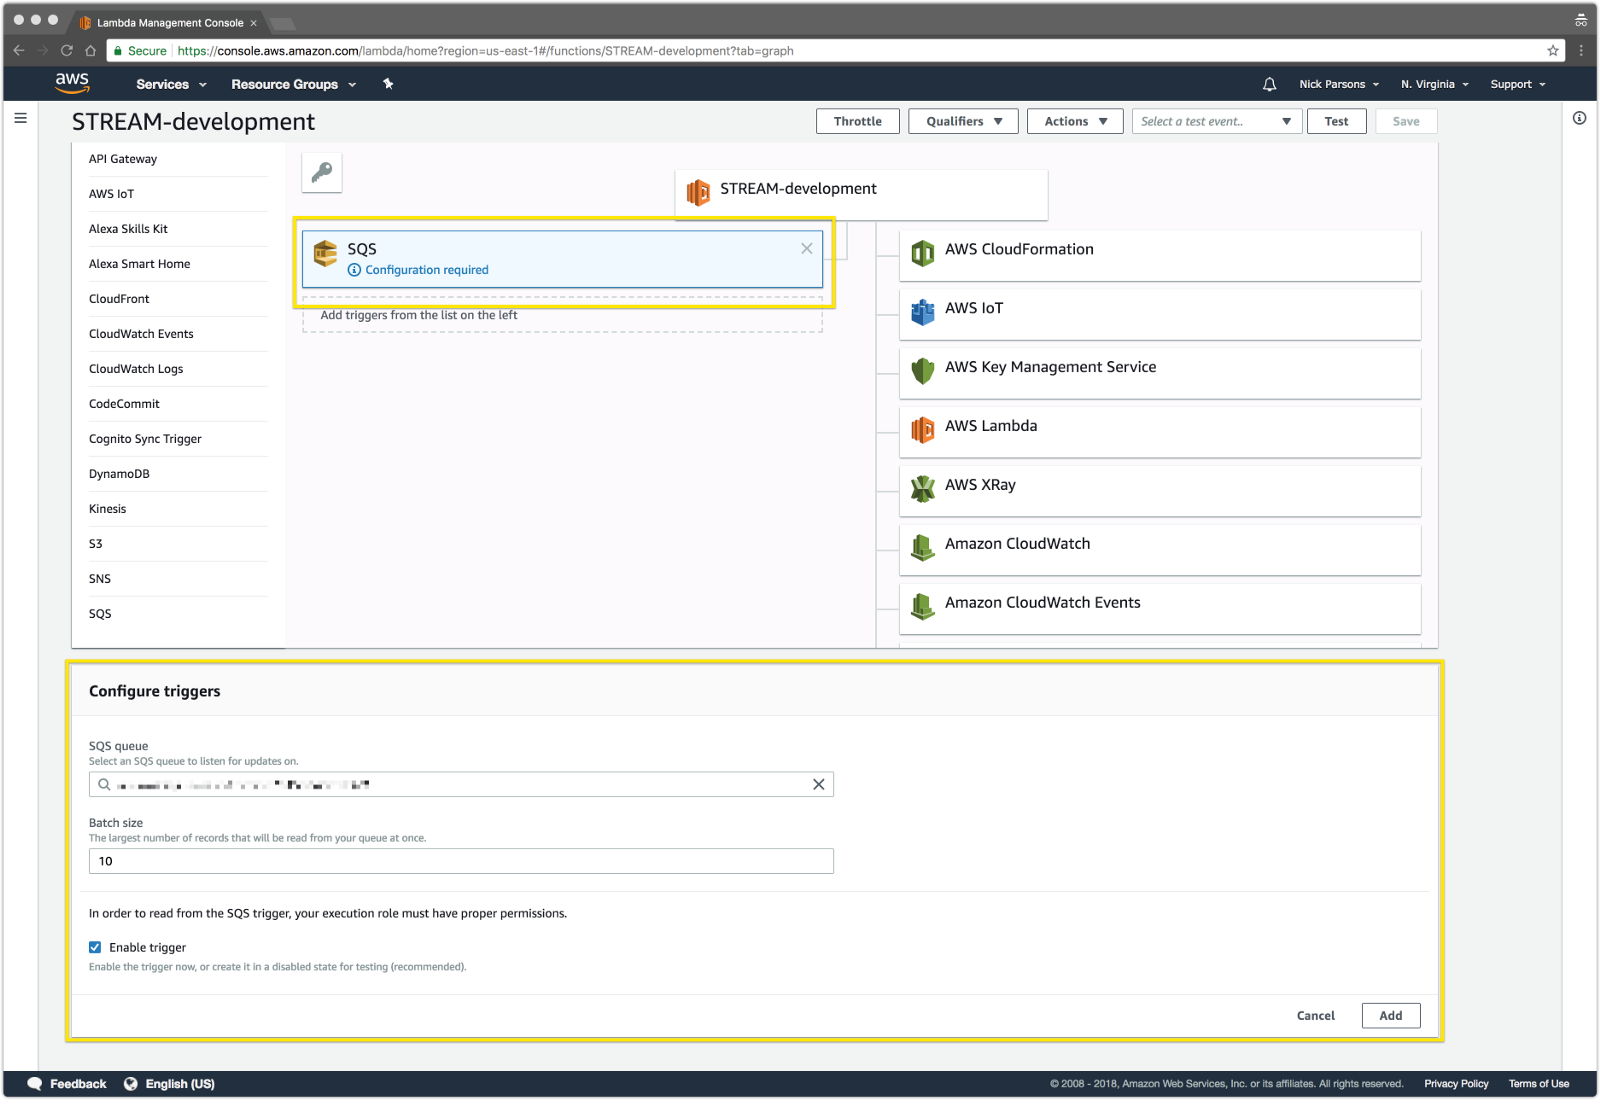Click the browser reload icon
Screen dimensions: 1600x1100
pyautogui.click(x=67, y=50)
